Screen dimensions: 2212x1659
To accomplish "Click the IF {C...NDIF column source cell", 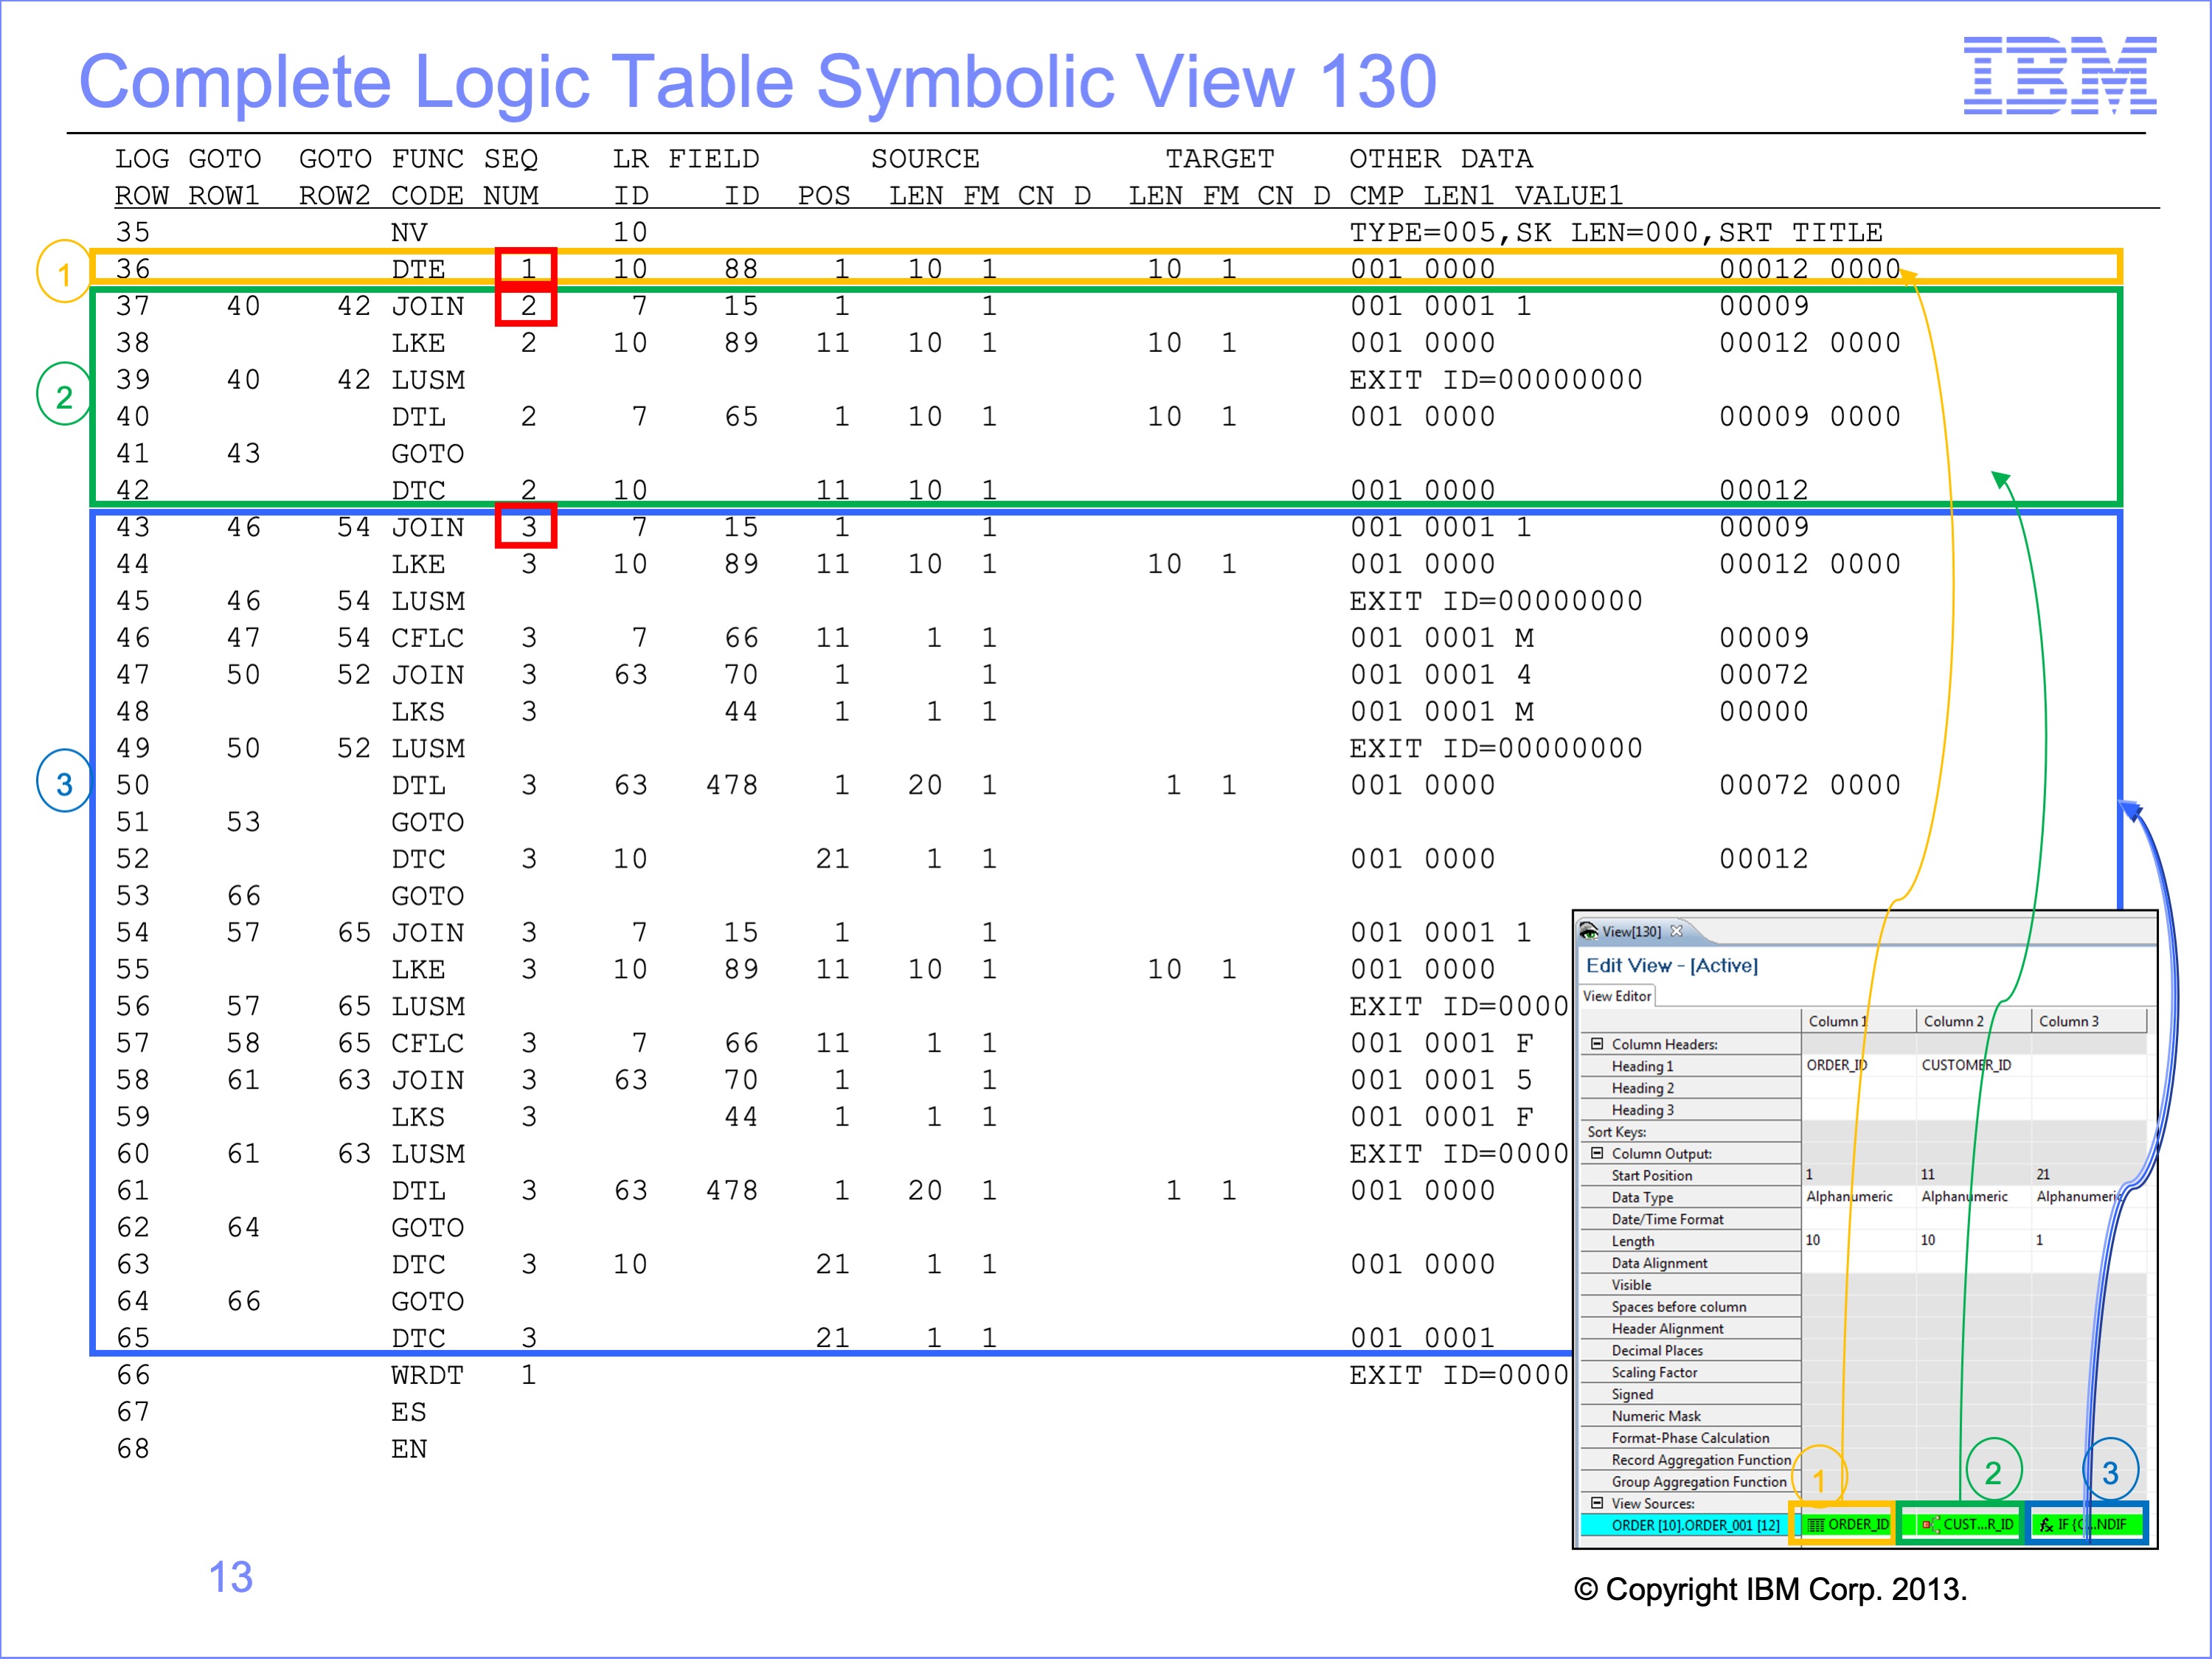I will tap(2087, 1525).
